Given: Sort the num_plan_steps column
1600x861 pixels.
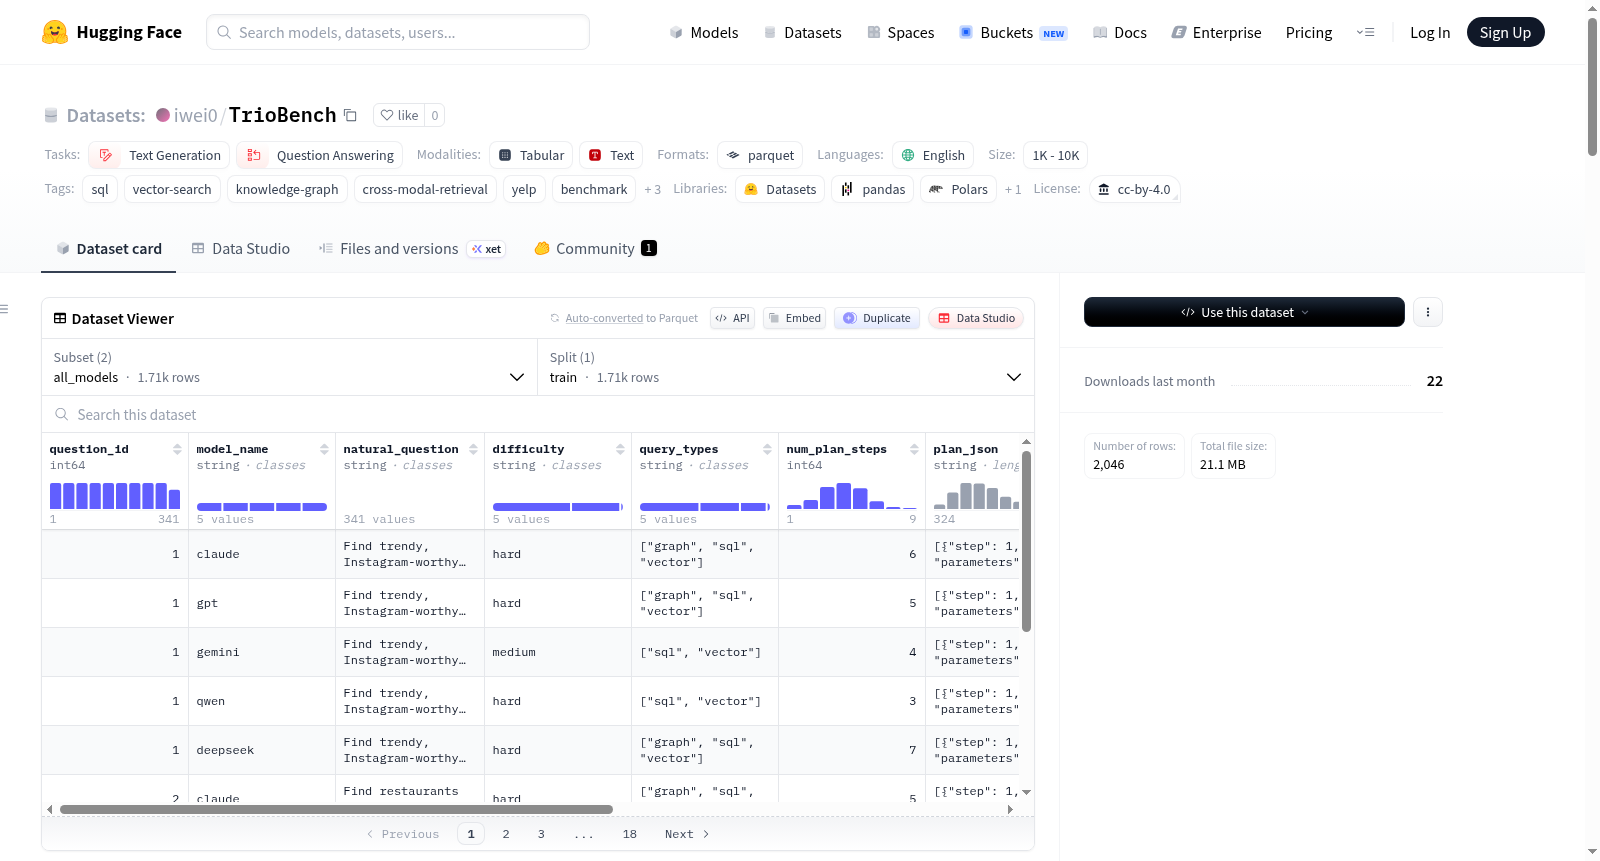Looking at the screenshot, I should 914,449.
